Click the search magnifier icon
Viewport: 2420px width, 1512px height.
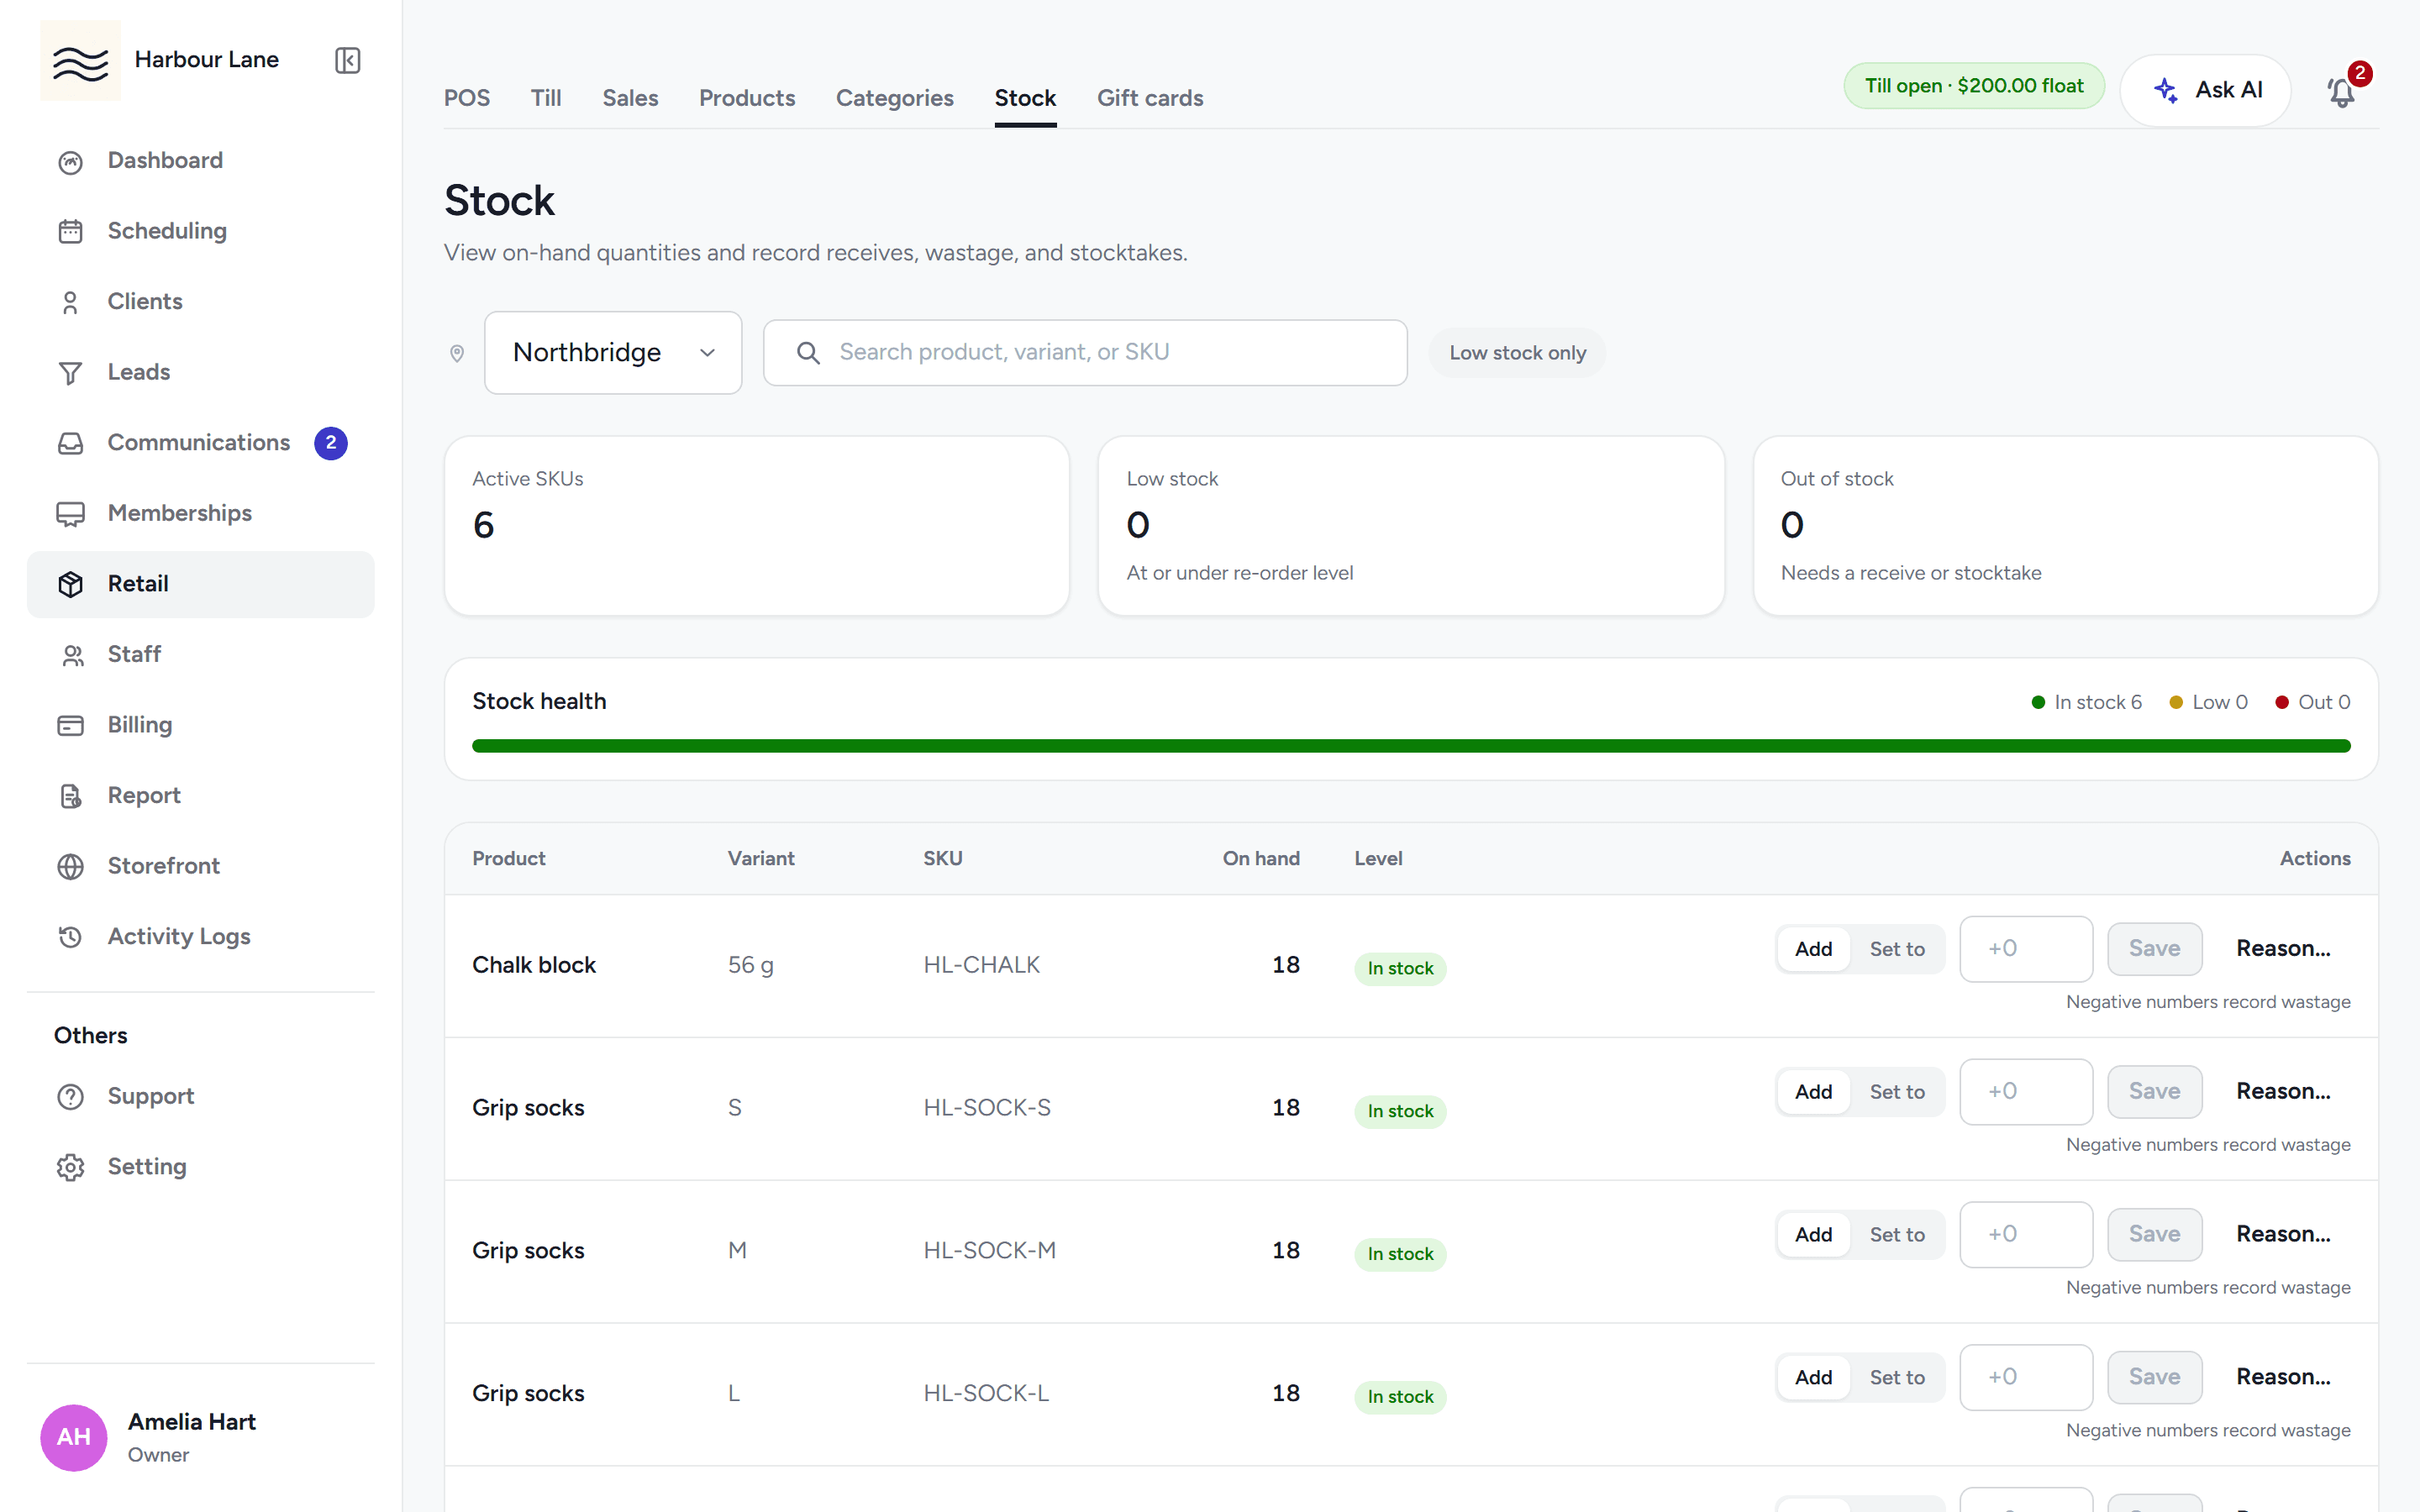point(808,353)
